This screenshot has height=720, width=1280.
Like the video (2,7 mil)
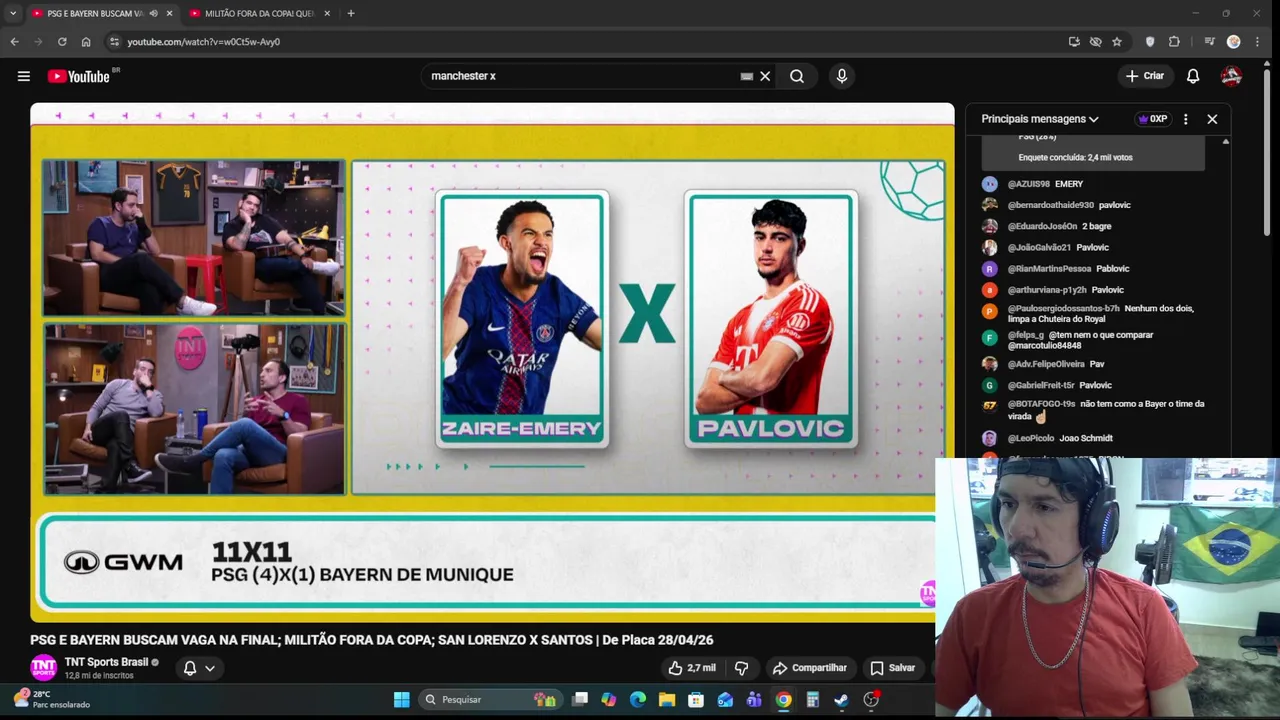692,668
